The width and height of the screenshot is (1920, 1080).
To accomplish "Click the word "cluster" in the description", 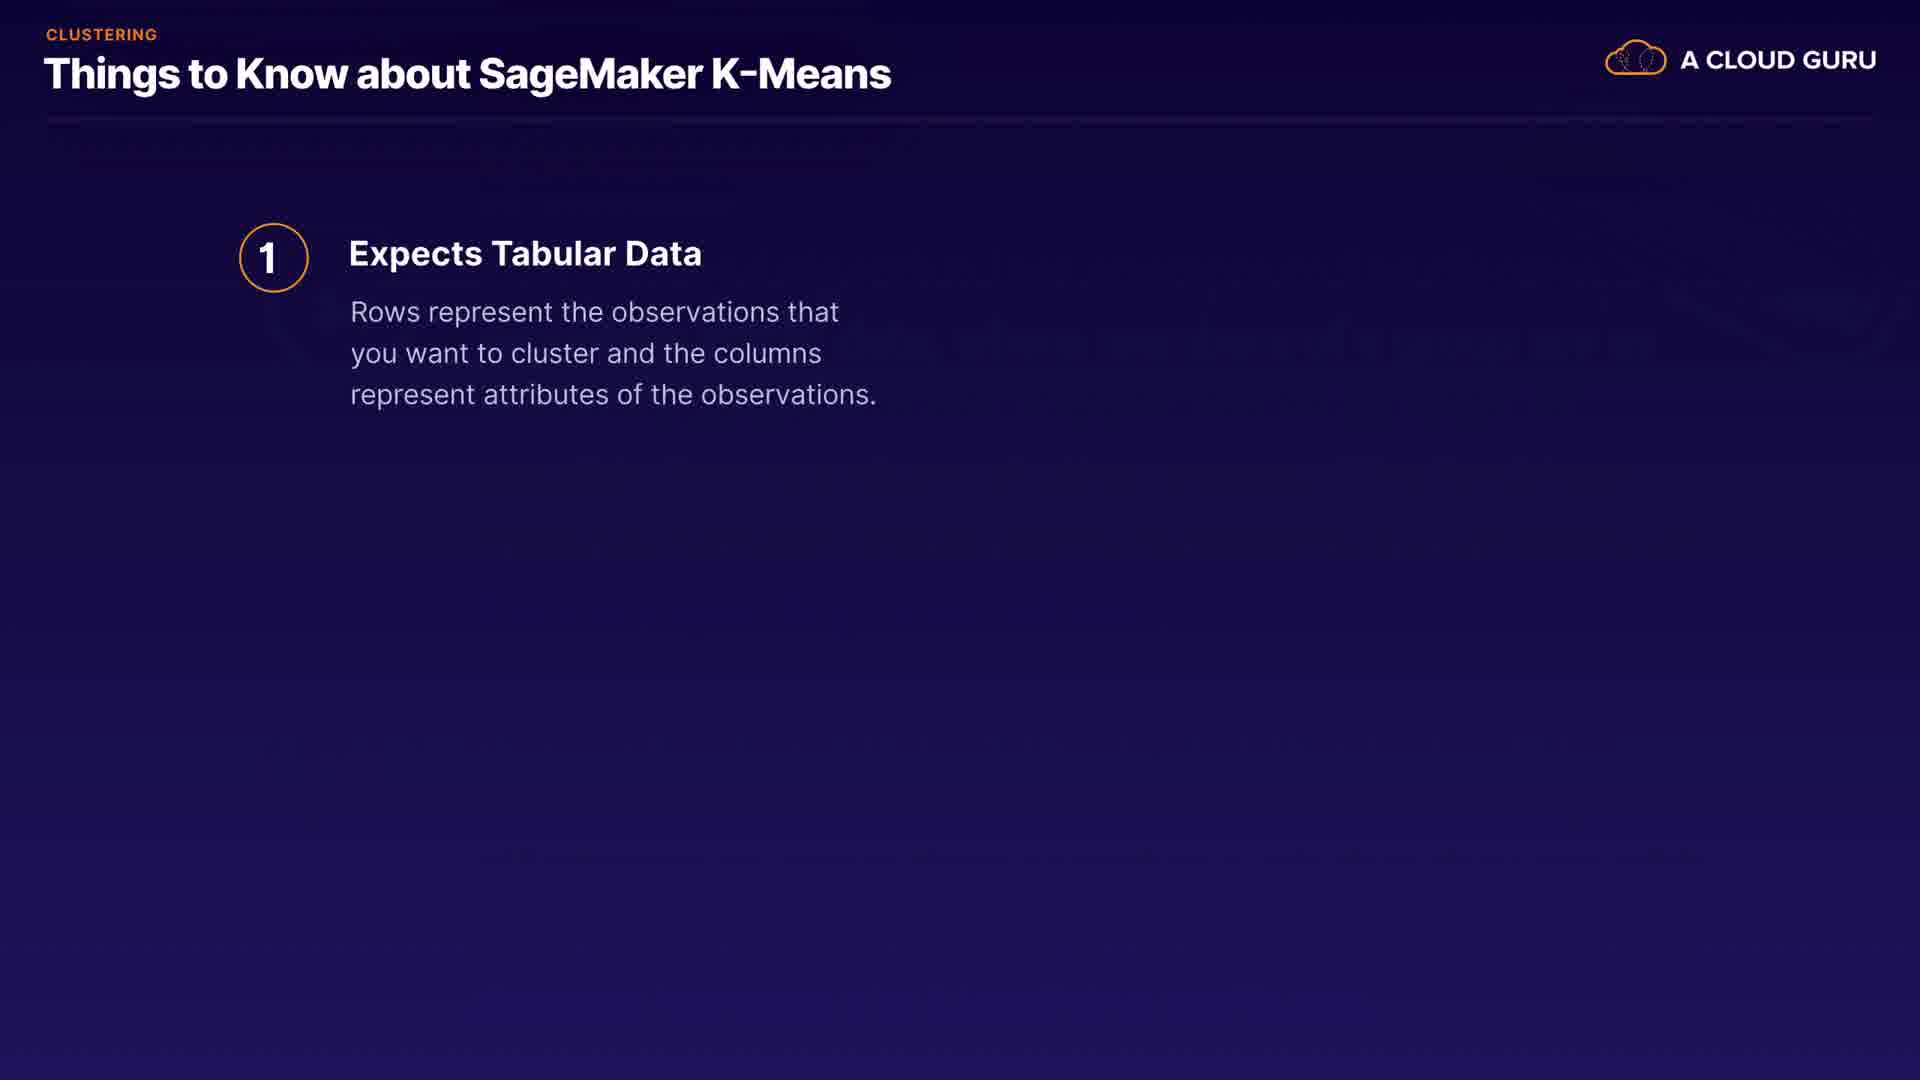I will tap(554, 354).
